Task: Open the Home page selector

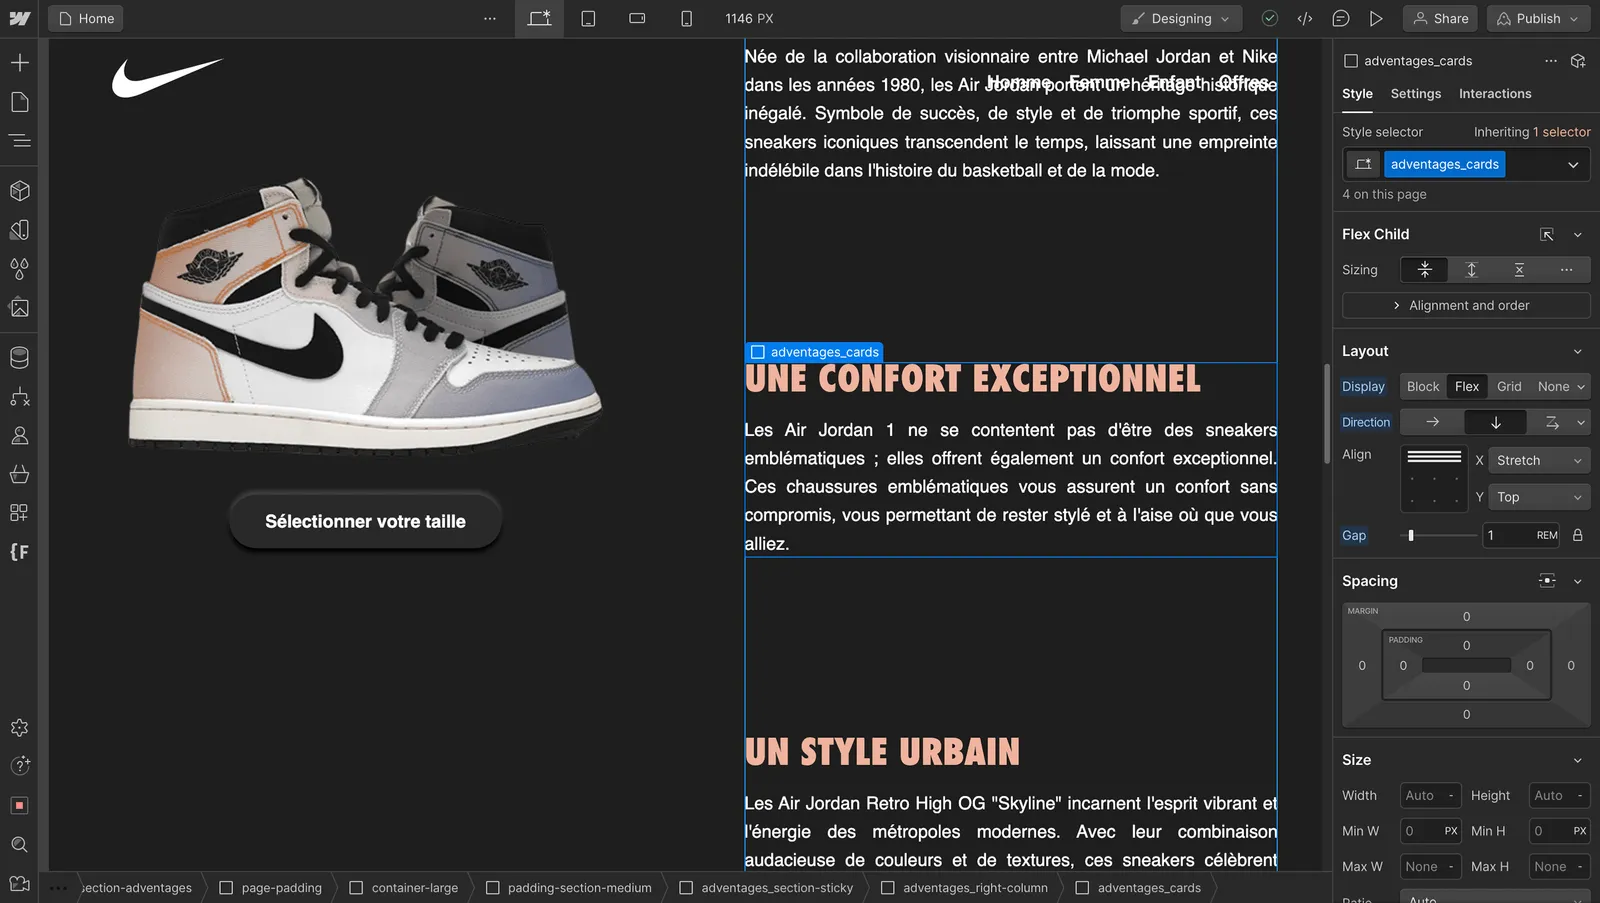Action: pyautogui.click(x=87, y=18)
